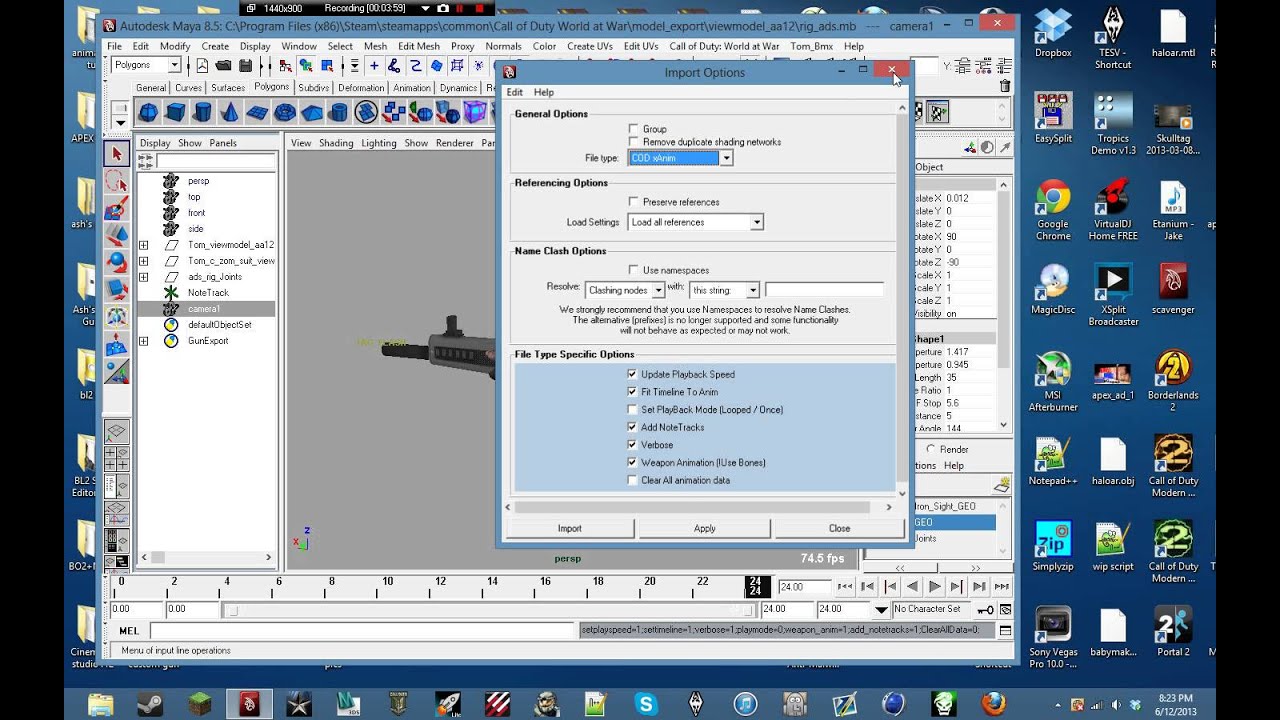Viewport: 1280px width, 720px height.
Task: Click the name clash string input field
Action: point(825,290)
